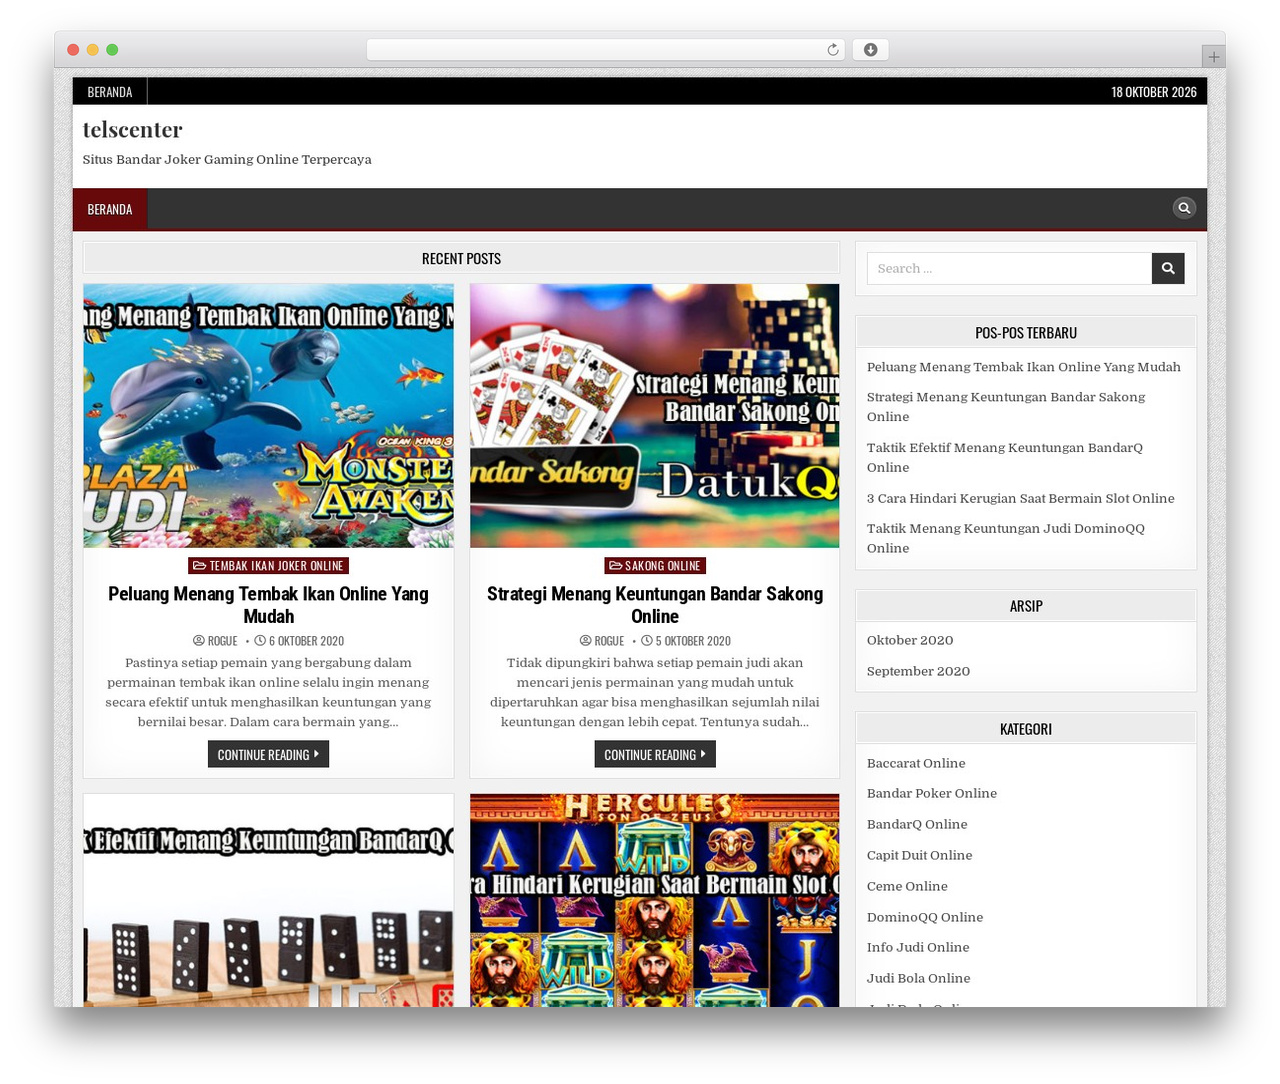
Task: Open the telscenter site title
Action: 132,129
